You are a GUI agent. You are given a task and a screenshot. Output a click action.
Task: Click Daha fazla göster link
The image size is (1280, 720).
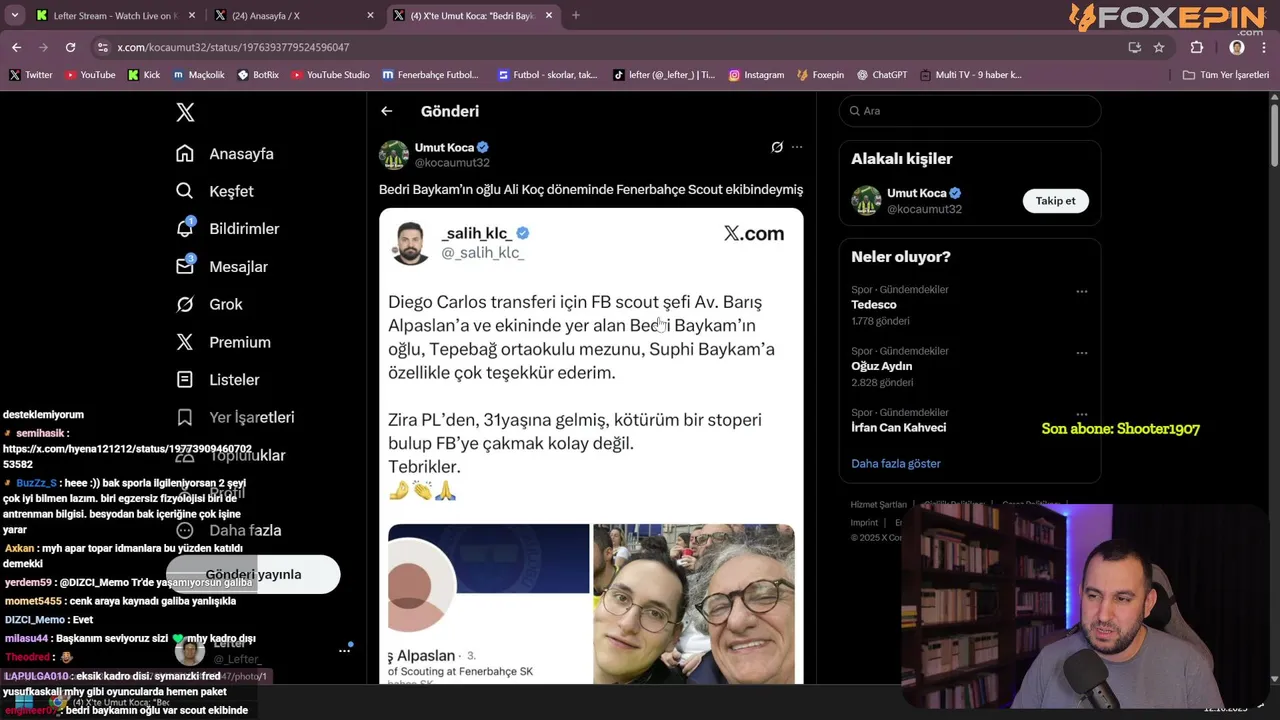(896, 464)
